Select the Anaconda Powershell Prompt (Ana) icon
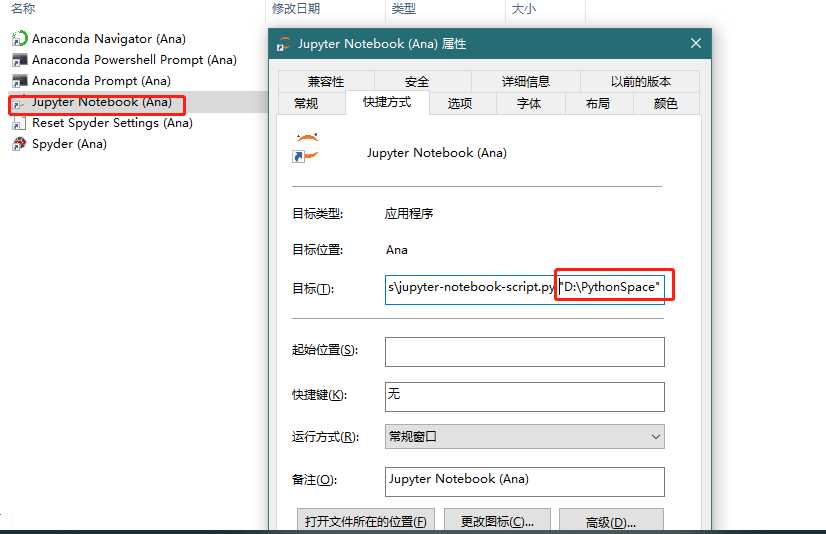This screenshot has width=826, height=534. 19,60
